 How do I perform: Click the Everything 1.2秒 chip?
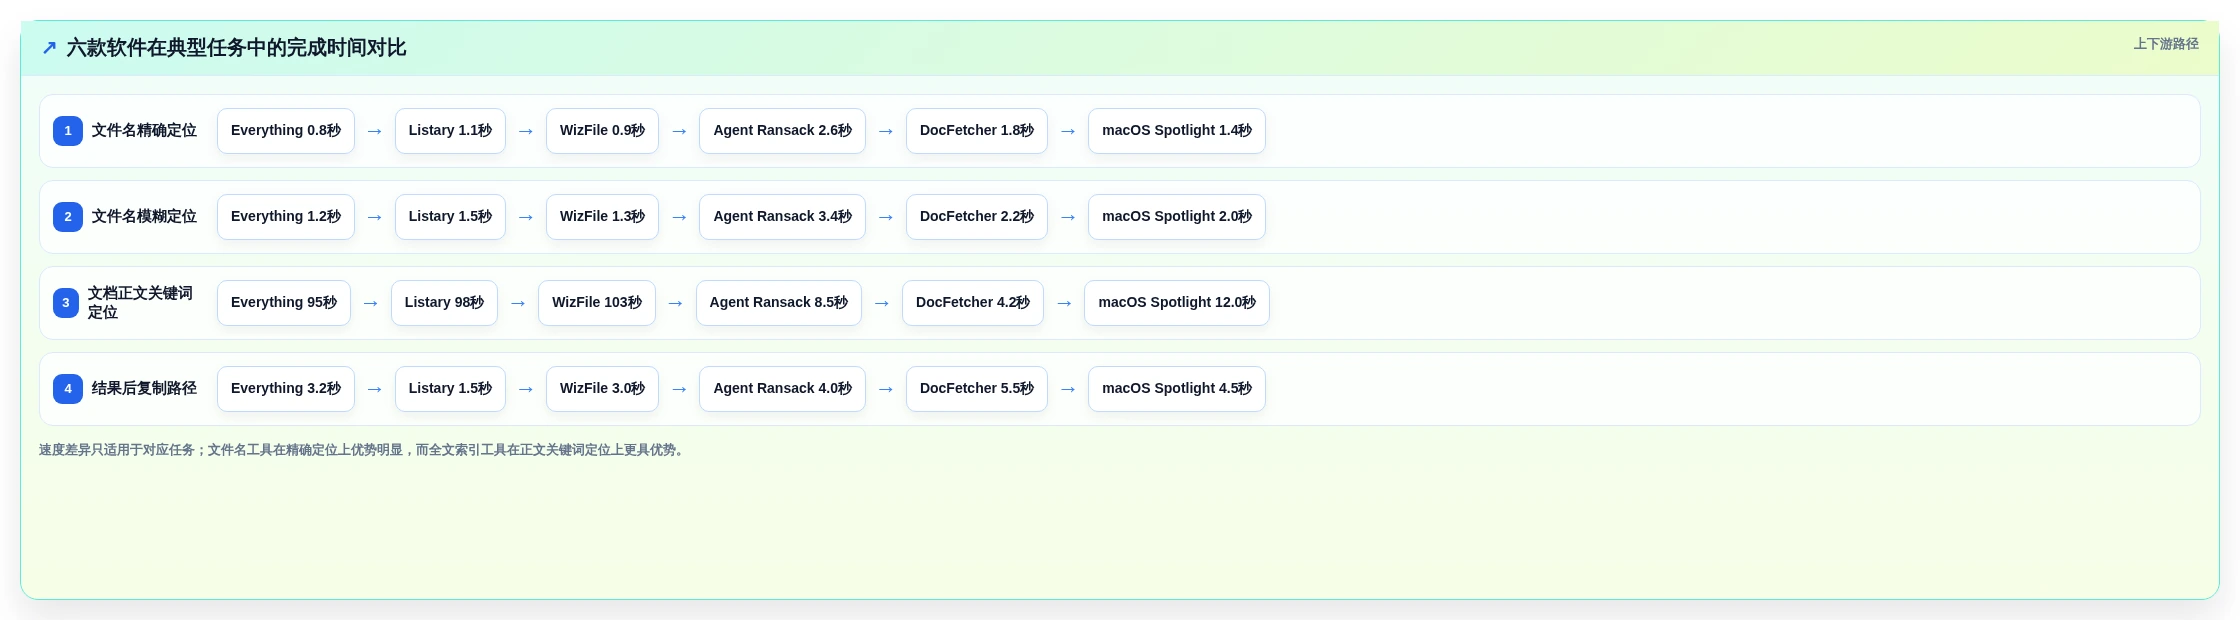click(x=286, y=217)
